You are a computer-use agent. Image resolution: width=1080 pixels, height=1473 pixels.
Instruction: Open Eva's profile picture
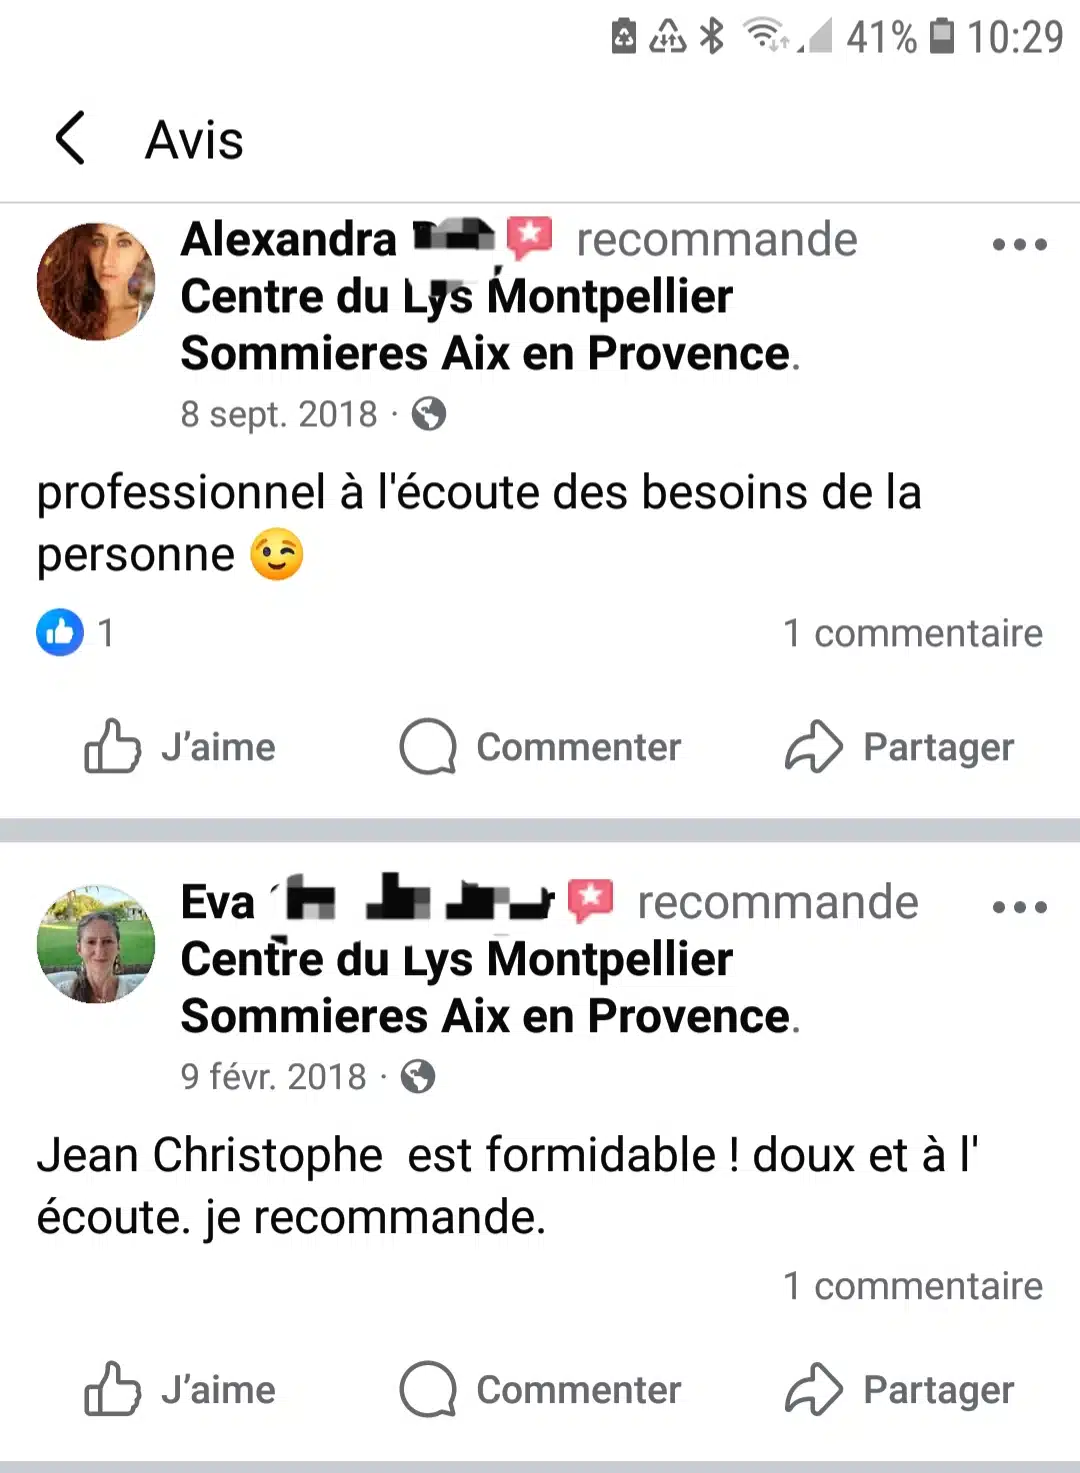96,944
